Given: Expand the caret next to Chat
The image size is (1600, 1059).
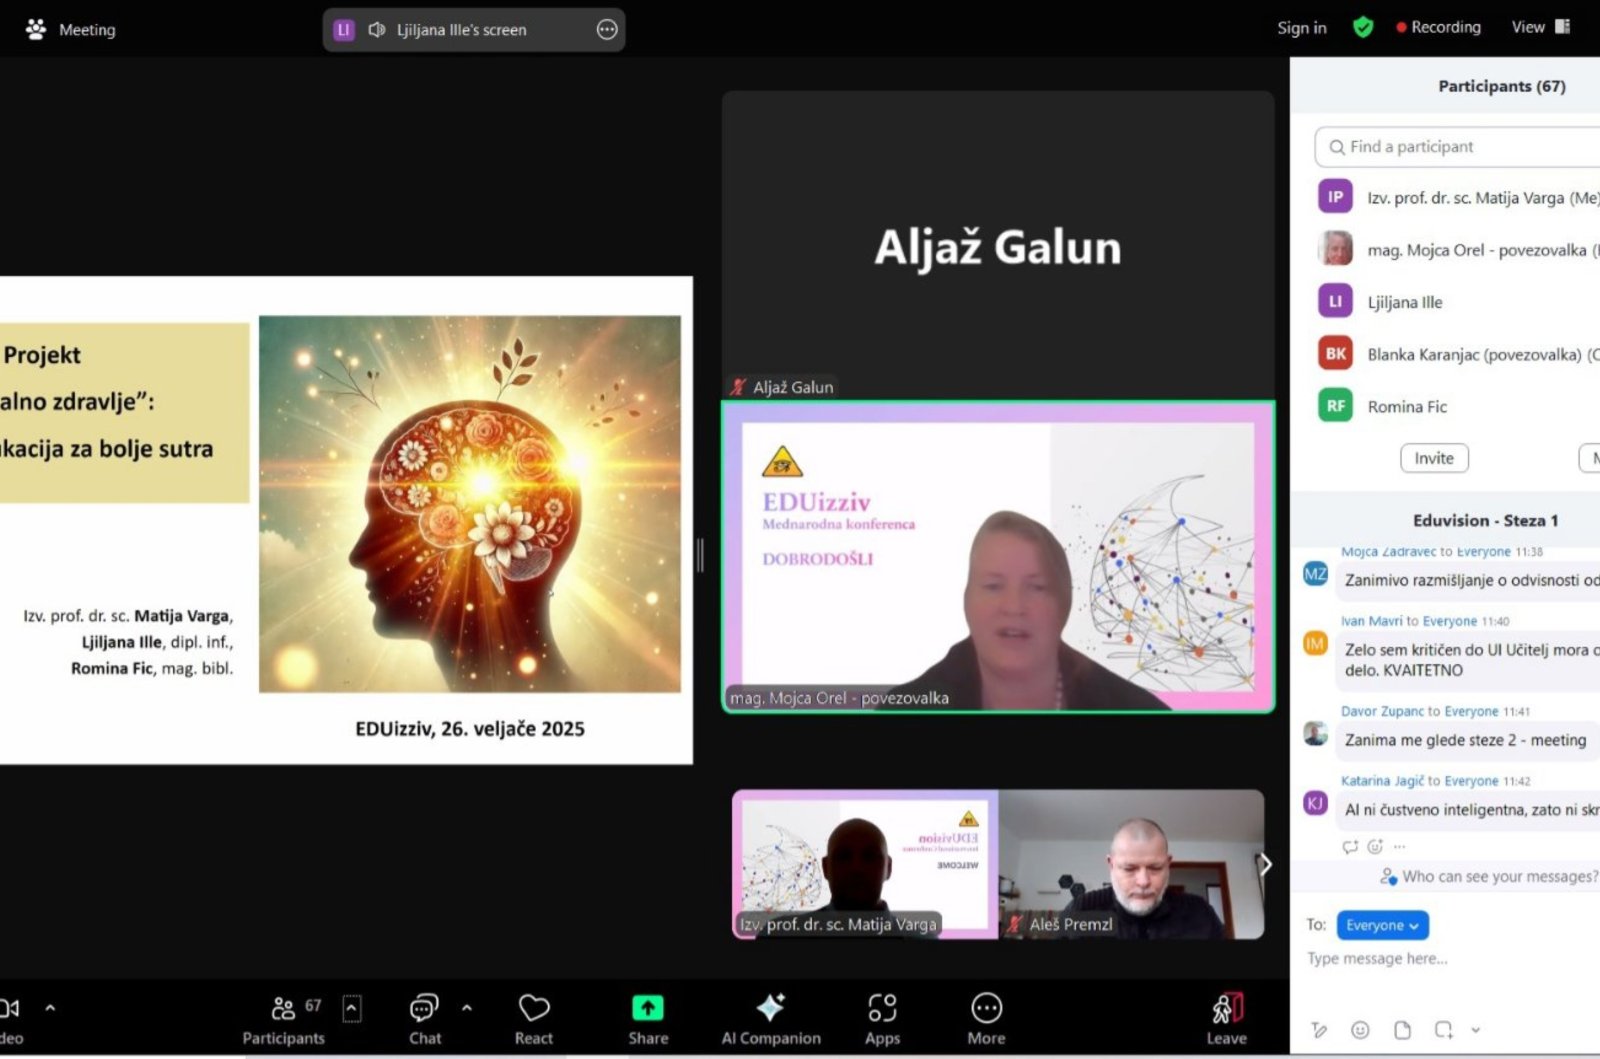Looking at the screenshot, I should pyautogui.click(x=467, y=1008).
